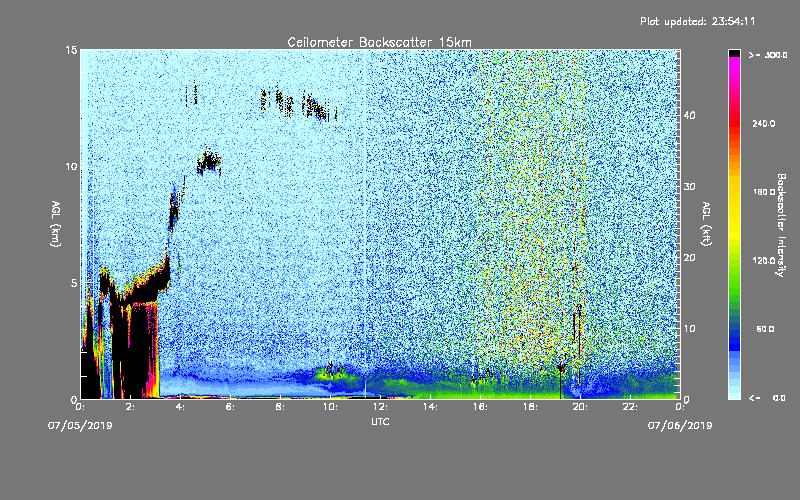800x500 pixels.
Task: Click the 'AGL (km)' axis label
Action: coord(56,224)
